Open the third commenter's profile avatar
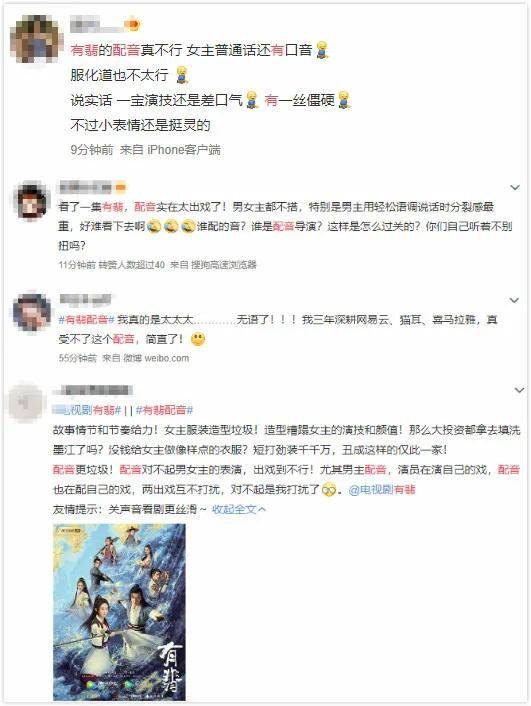Viewport: 531px width, 706px height. 31,312
